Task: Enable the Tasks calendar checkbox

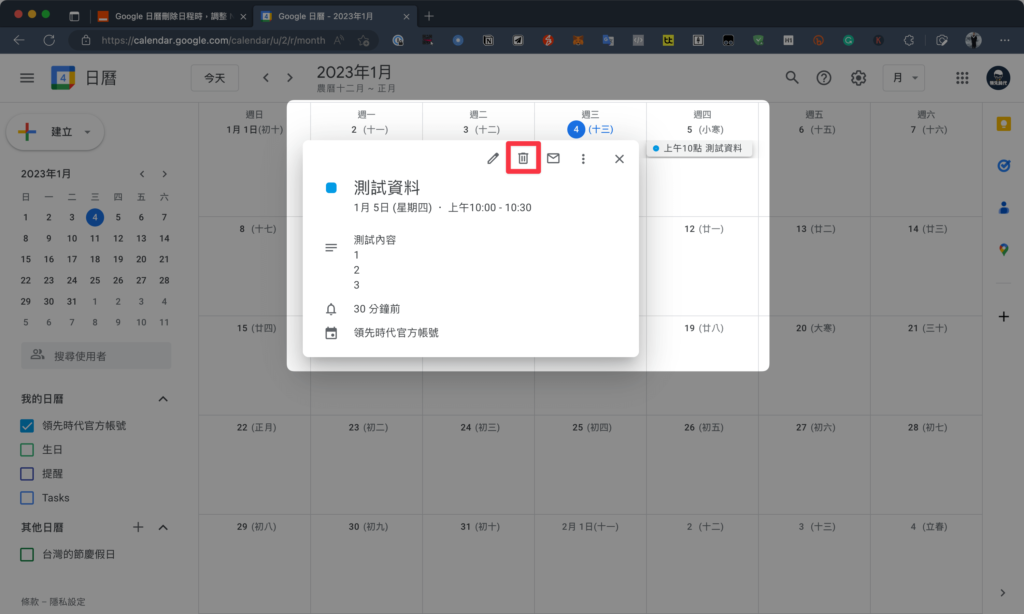Action: click(27, 498)
